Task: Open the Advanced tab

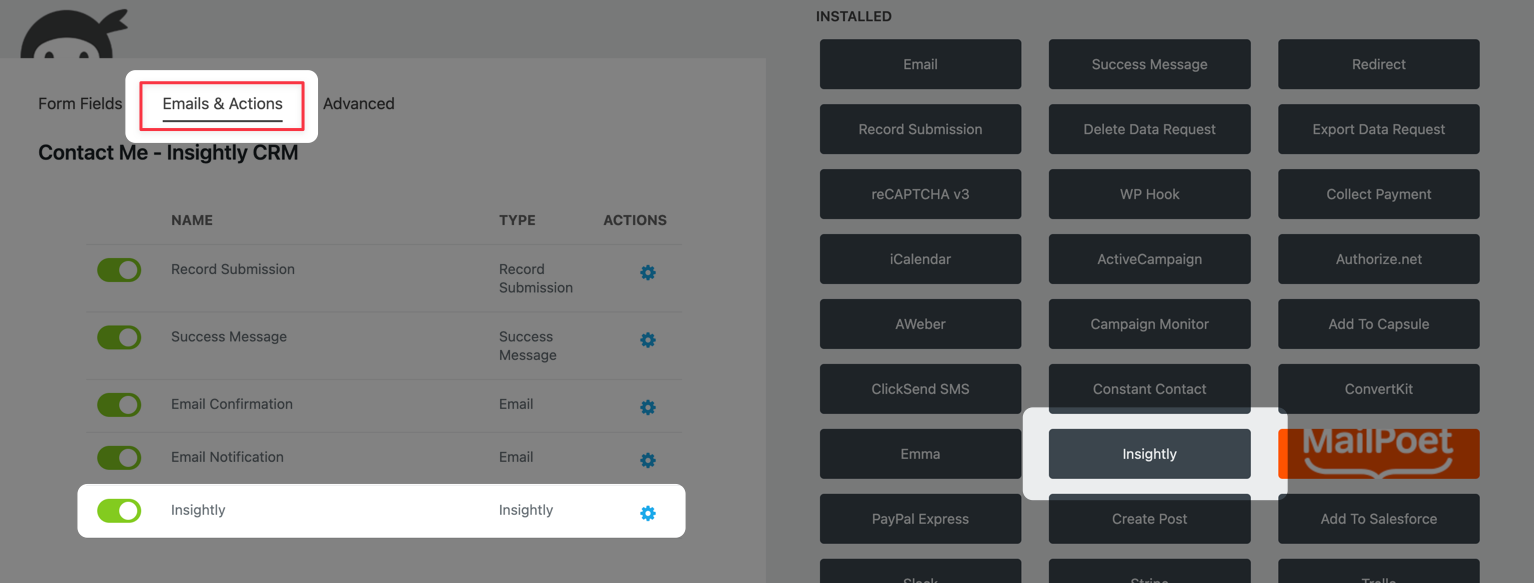Action: (x=358, y=103)
